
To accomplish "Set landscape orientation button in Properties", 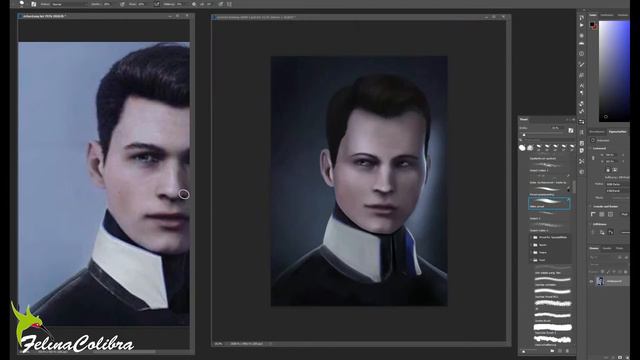I will click(615, 169).
